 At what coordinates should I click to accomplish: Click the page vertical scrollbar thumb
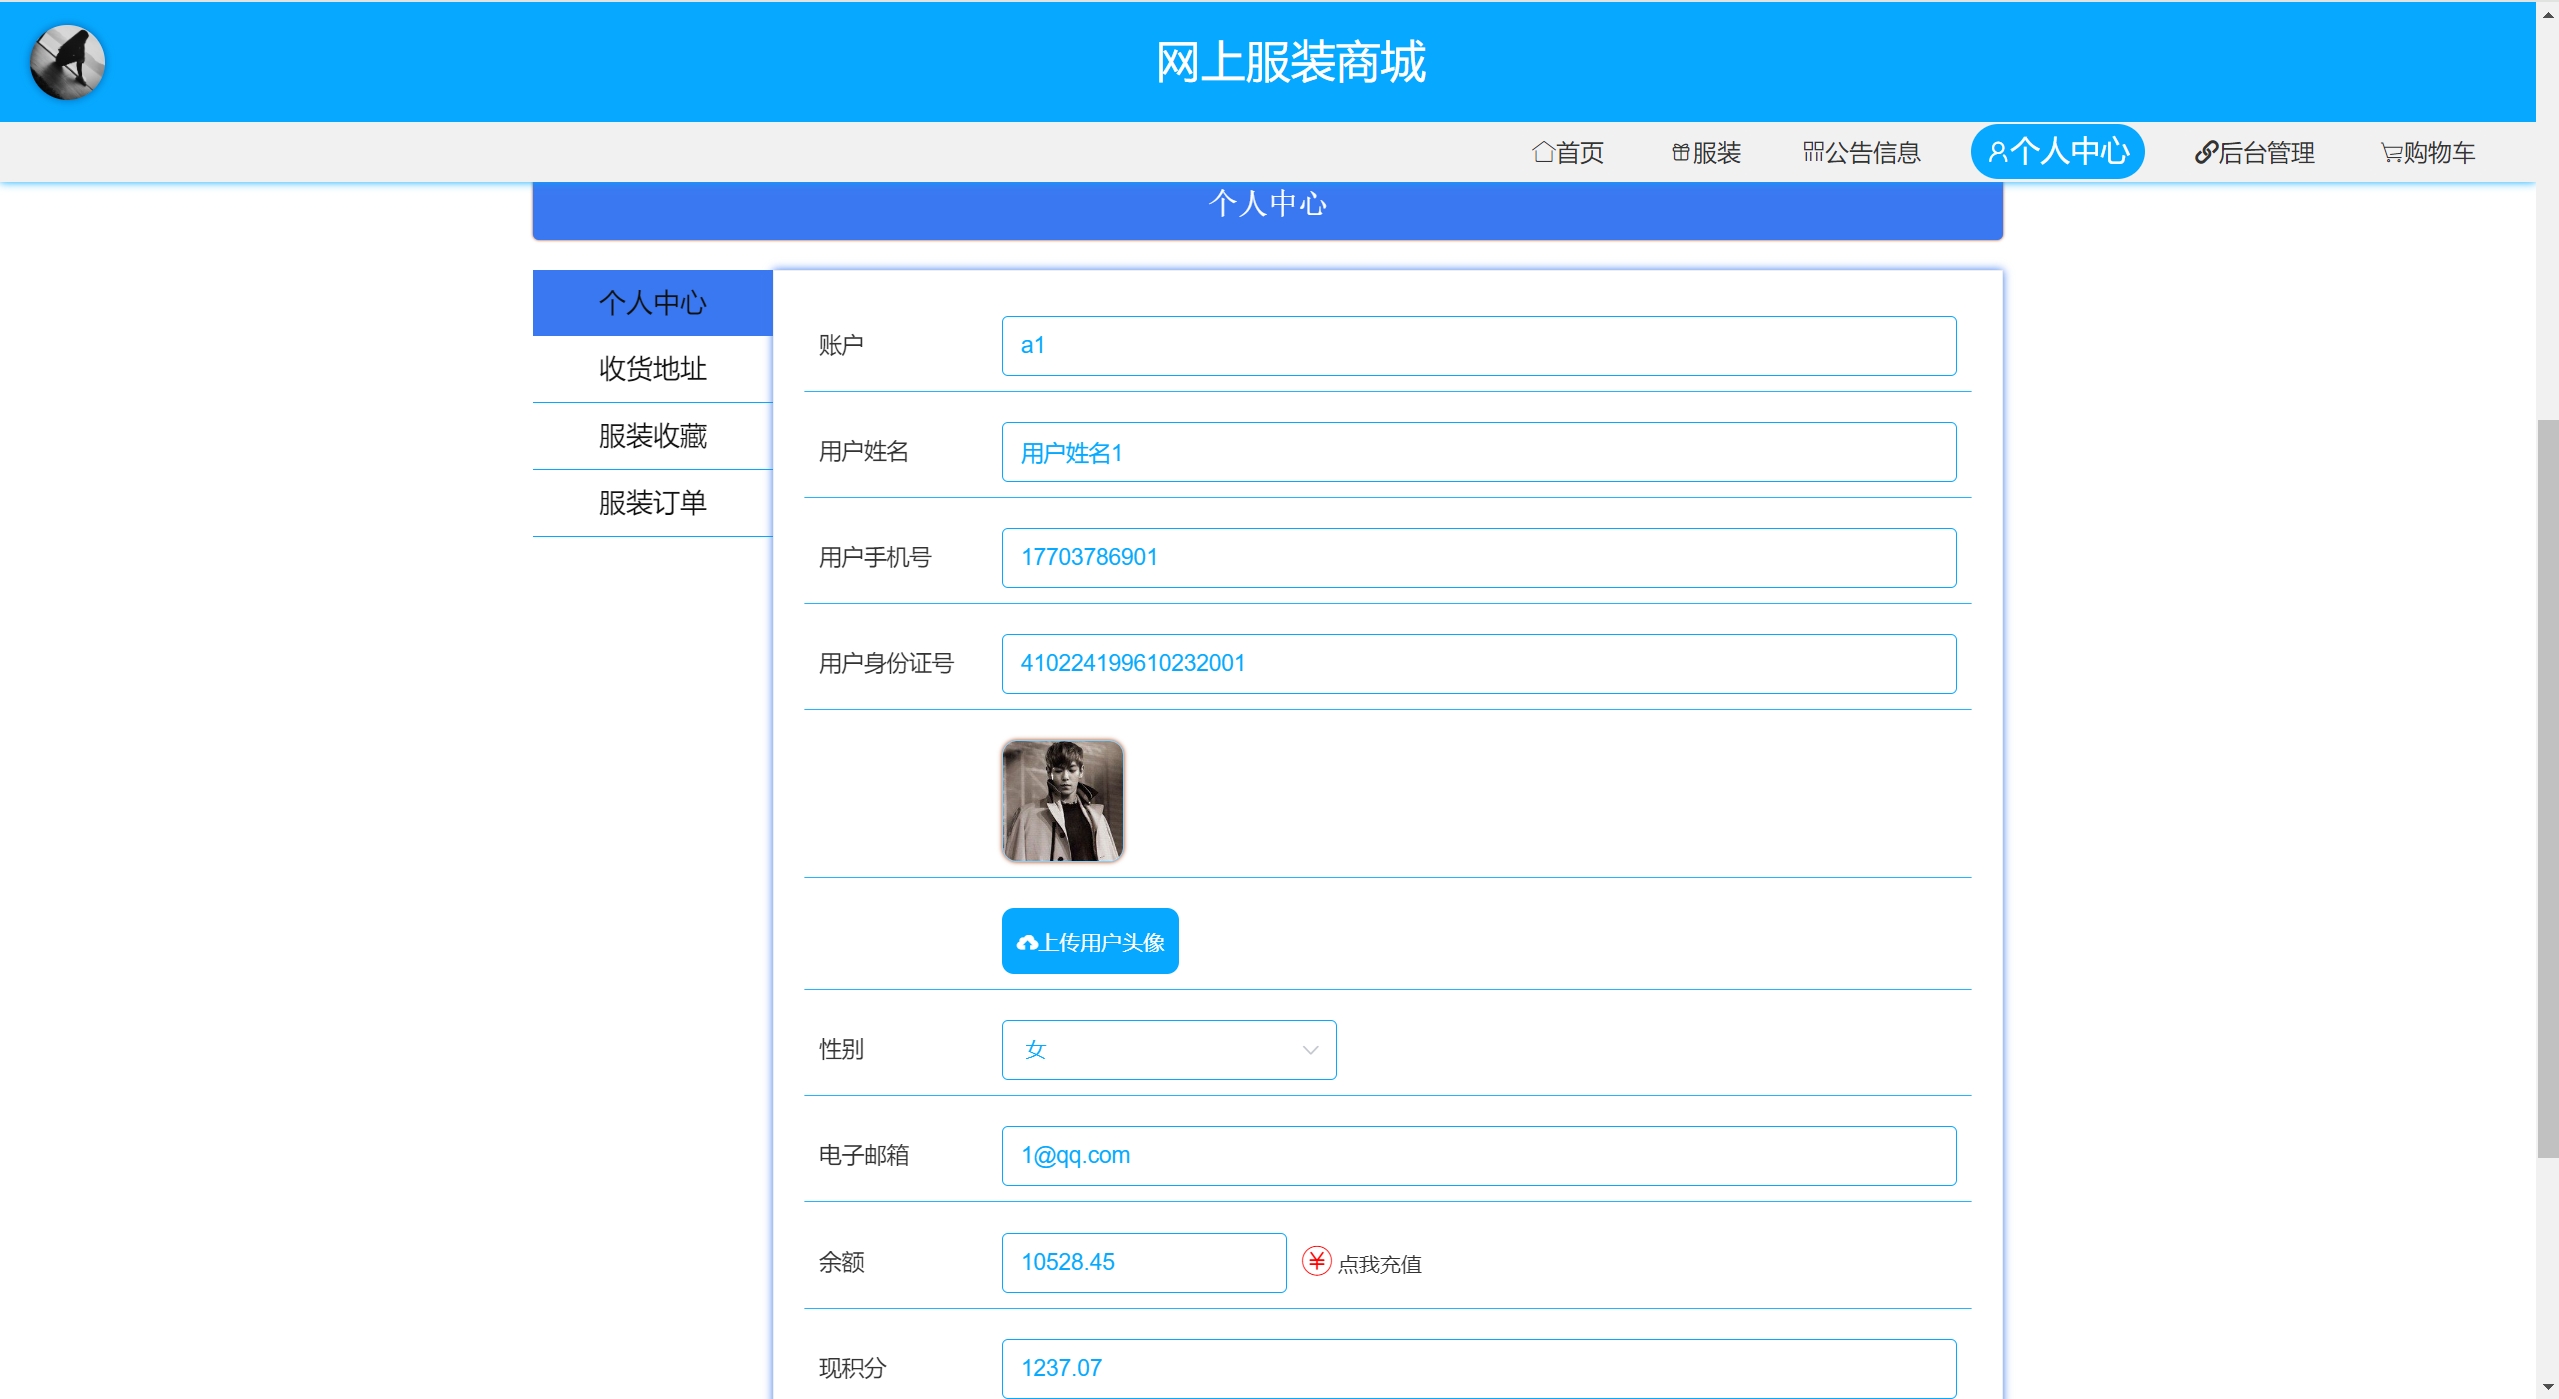(2547, 788)
